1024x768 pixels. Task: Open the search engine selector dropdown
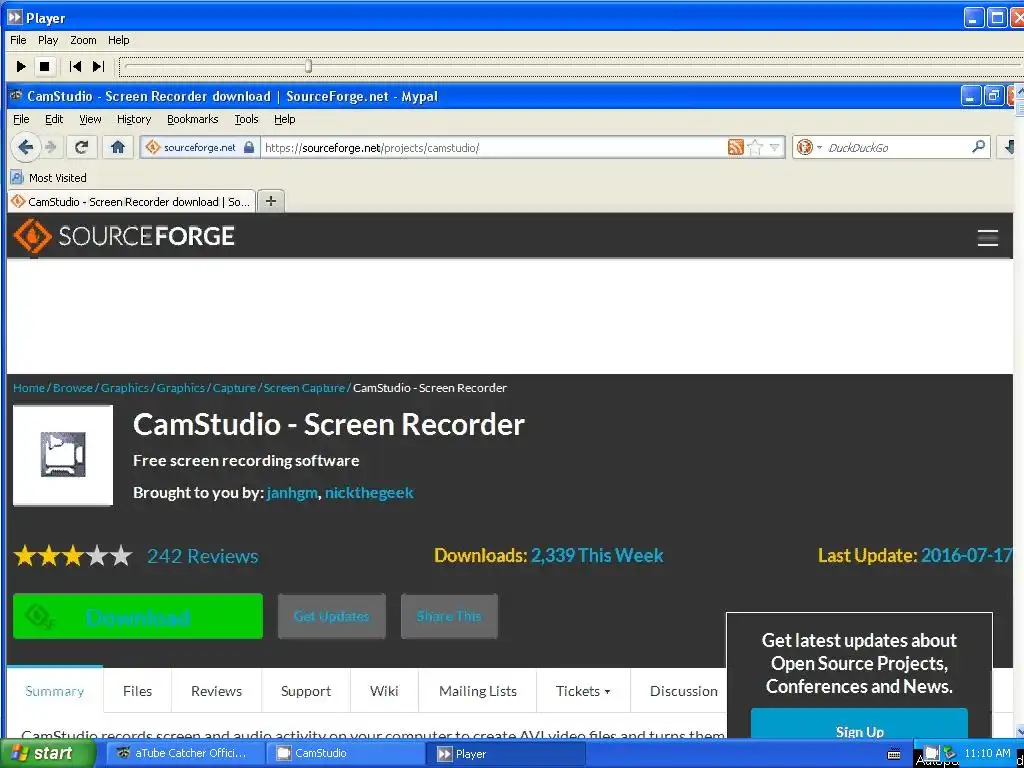(x=808, y=148)
